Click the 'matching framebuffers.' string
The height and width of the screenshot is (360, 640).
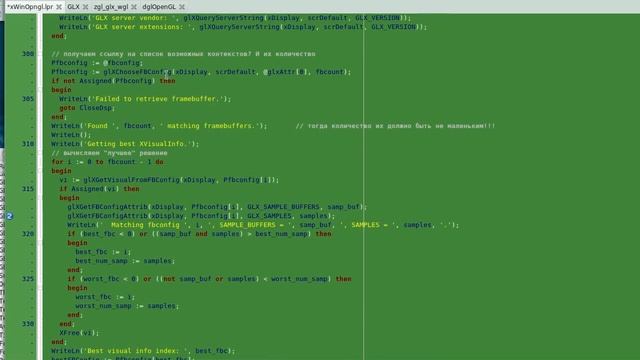click(211, 126)
